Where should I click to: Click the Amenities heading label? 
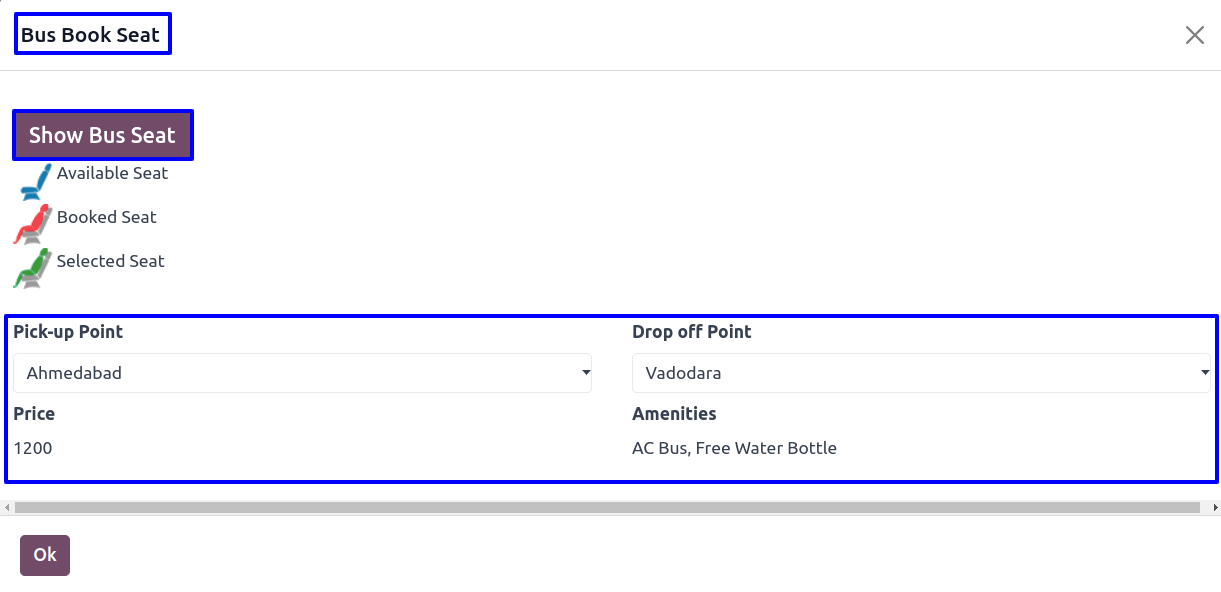[x=674, y=414]
